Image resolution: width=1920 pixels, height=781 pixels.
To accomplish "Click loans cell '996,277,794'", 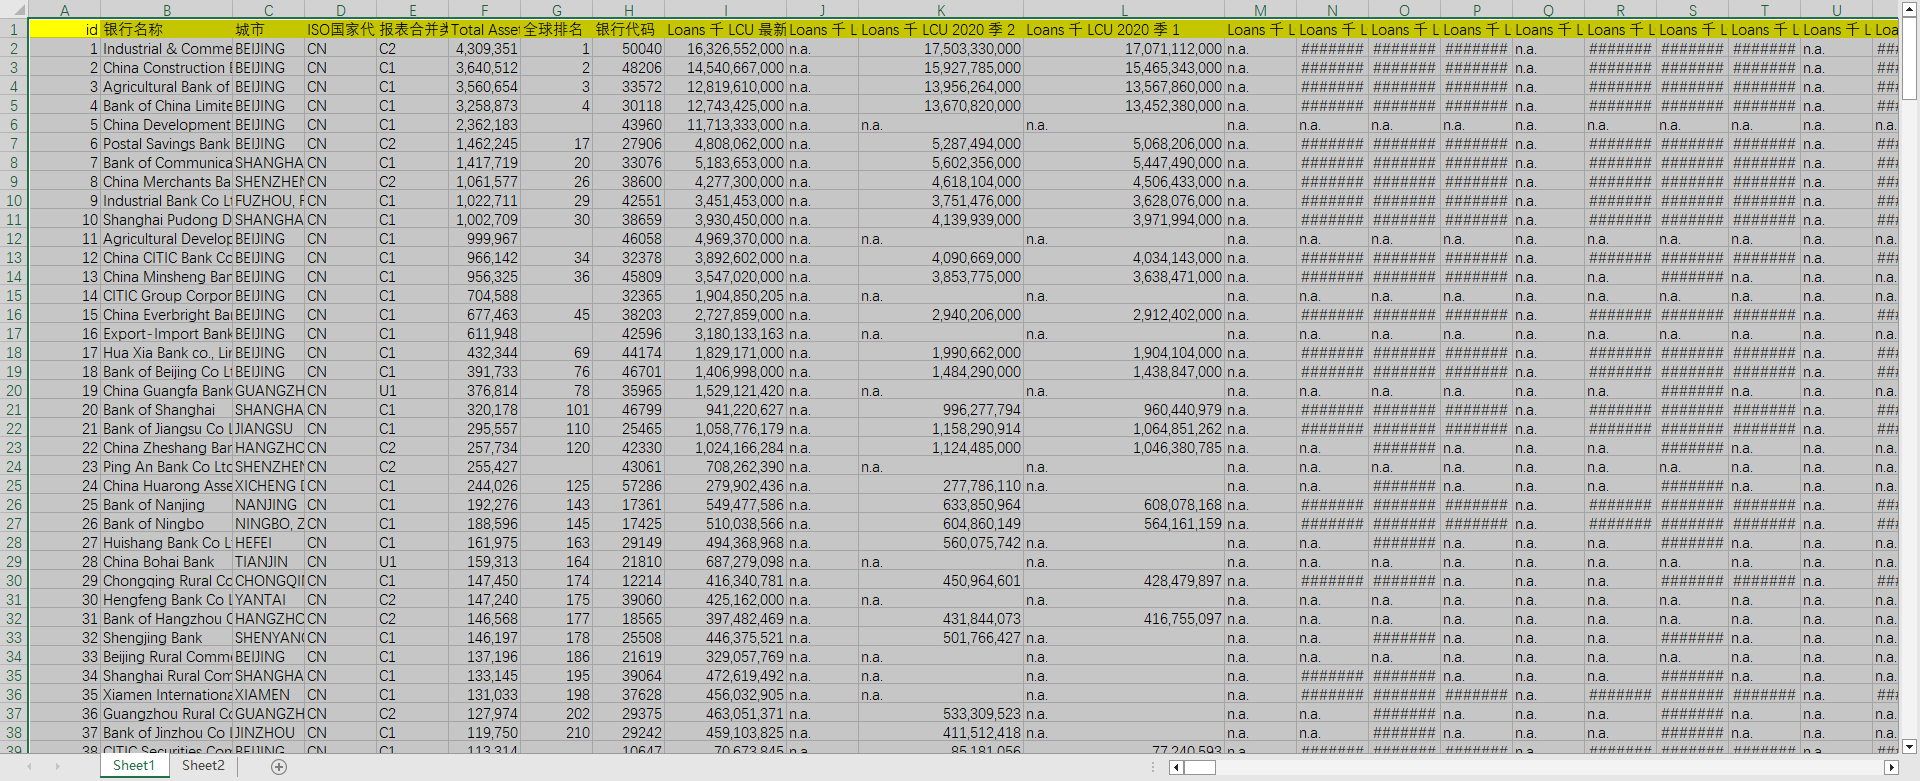I will tap(941, 409).
